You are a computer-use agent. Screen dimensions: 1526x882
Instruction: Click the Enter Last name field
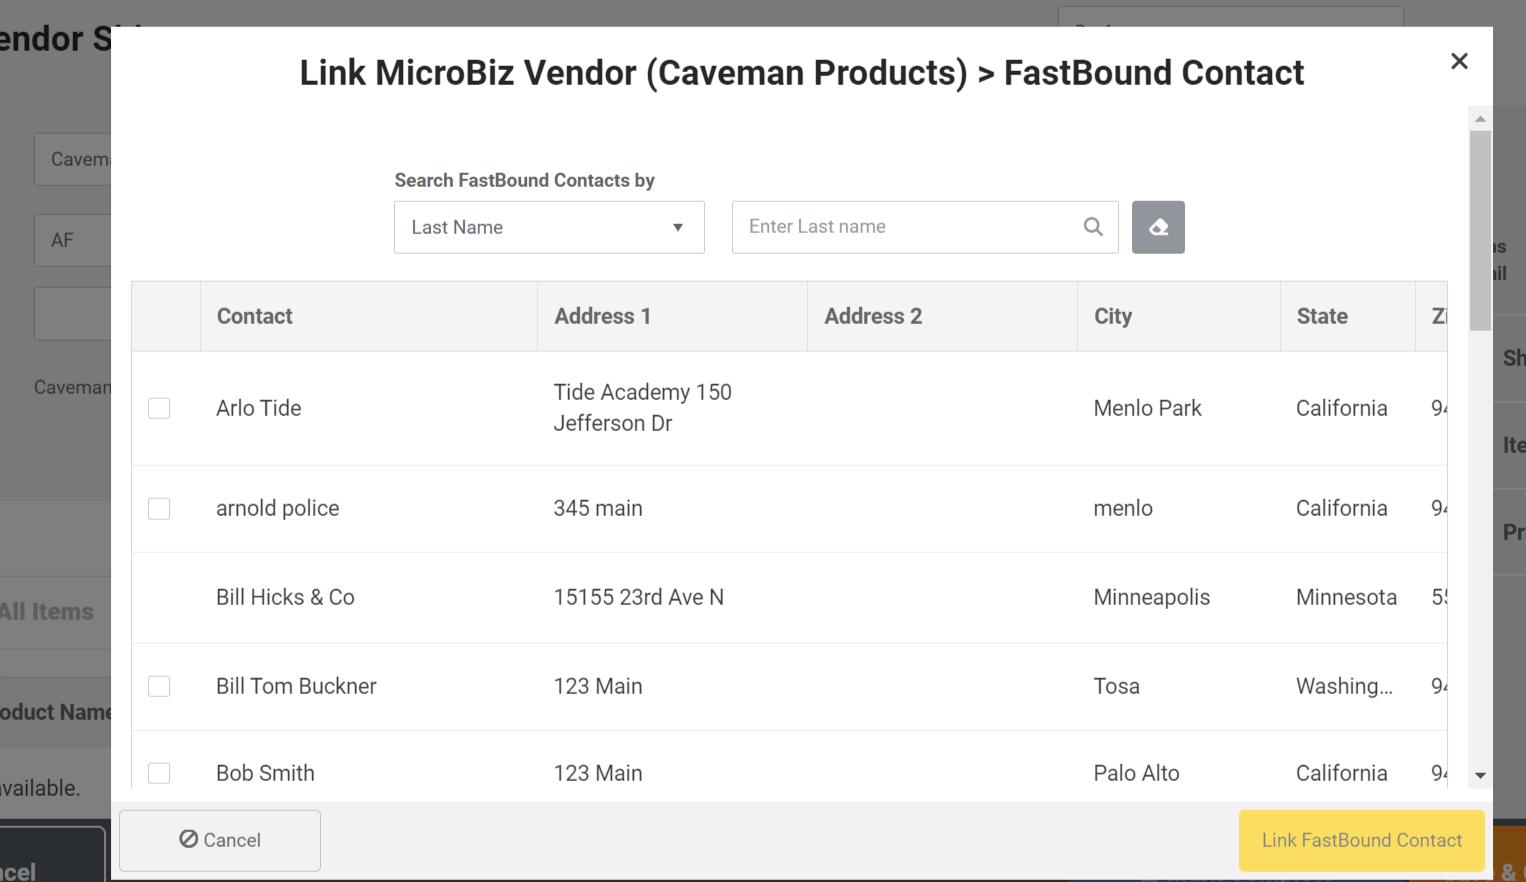point(925,227)
